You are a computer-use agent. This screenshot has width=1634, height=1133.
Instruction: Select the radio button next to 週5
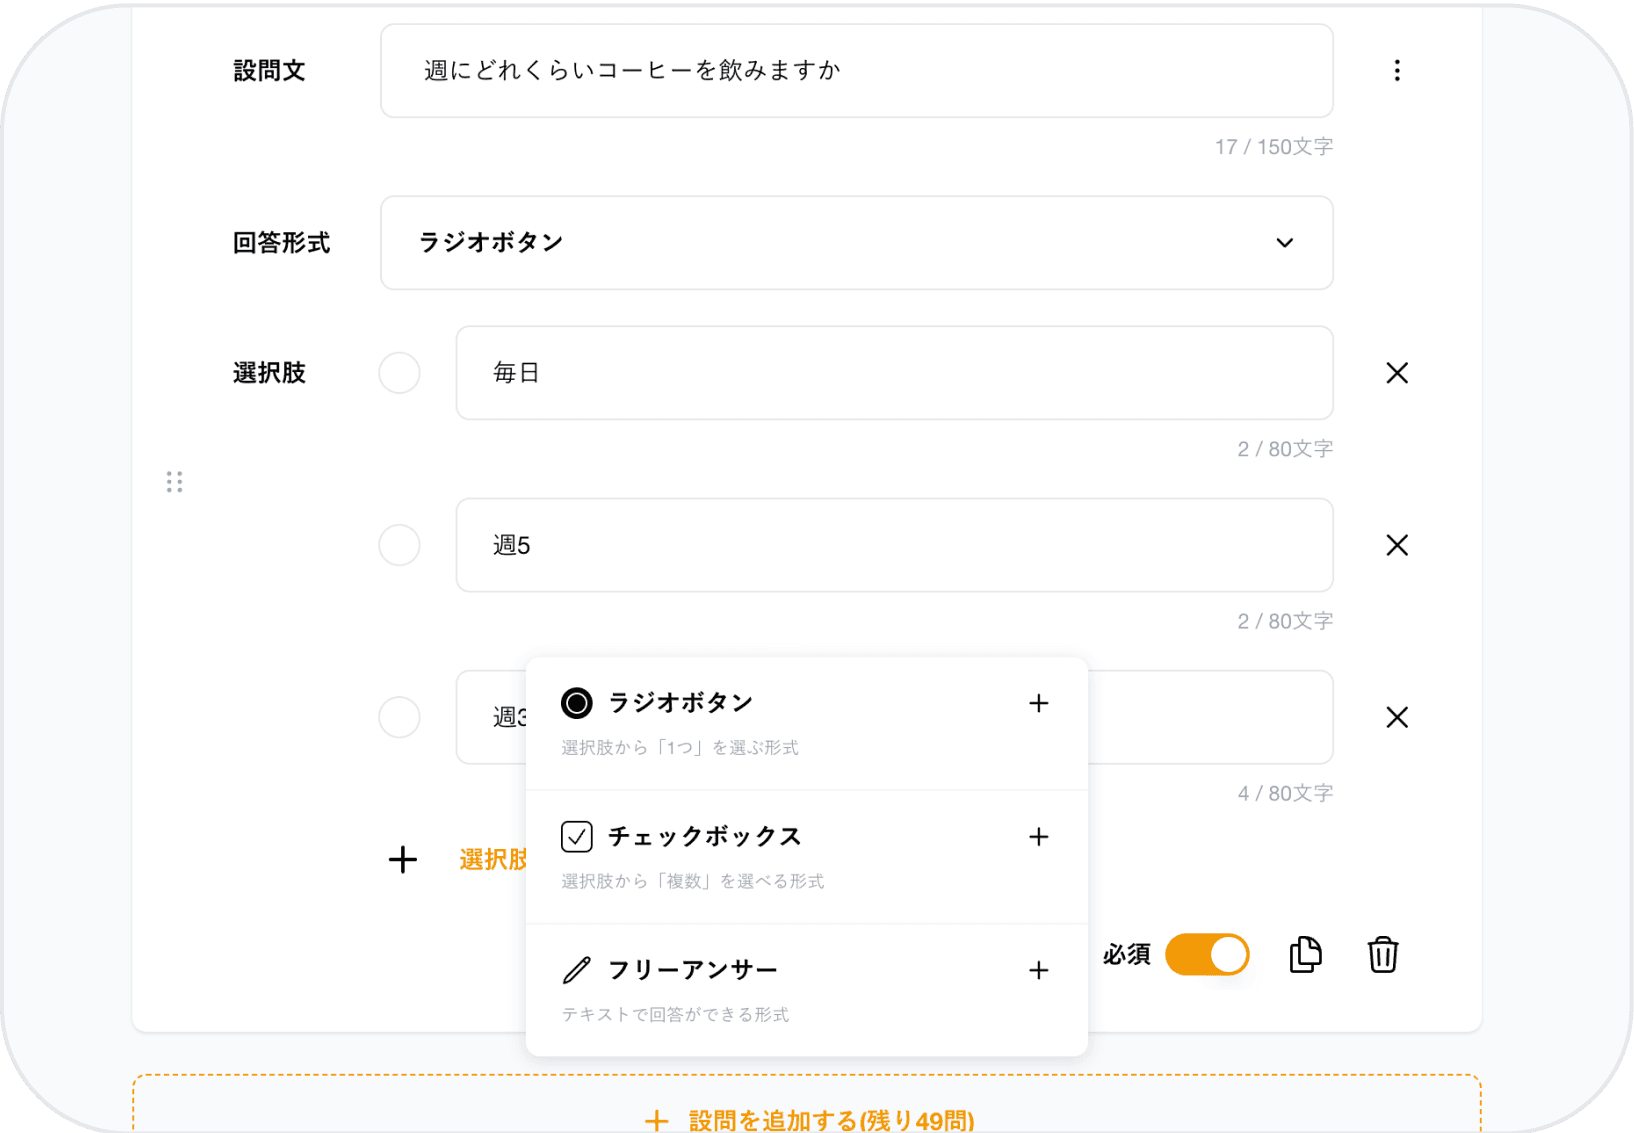399,545
